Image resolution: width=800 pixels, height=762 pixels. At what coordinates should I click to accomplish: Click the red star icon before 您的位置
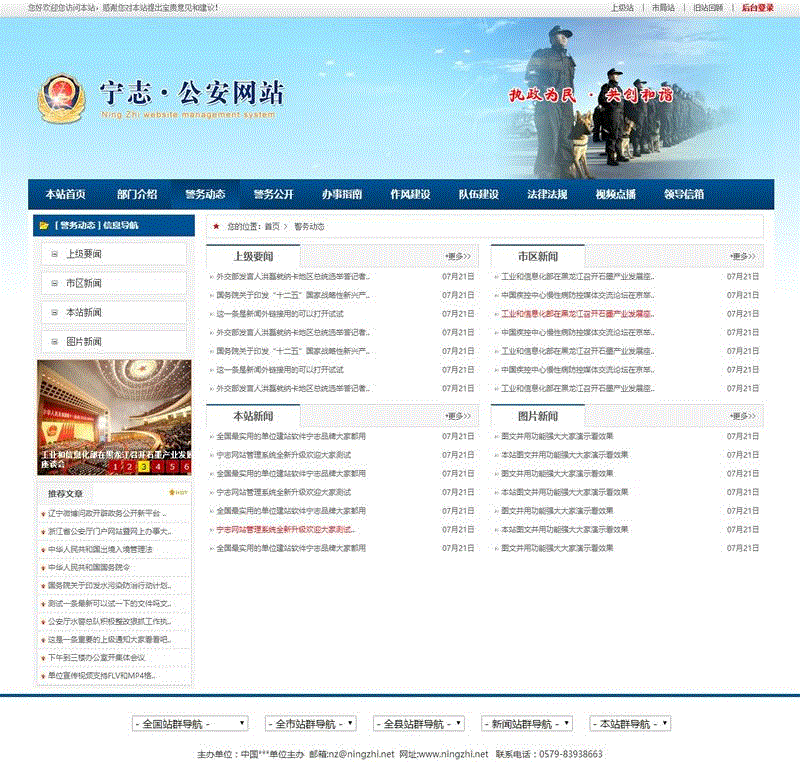[216, 226]
